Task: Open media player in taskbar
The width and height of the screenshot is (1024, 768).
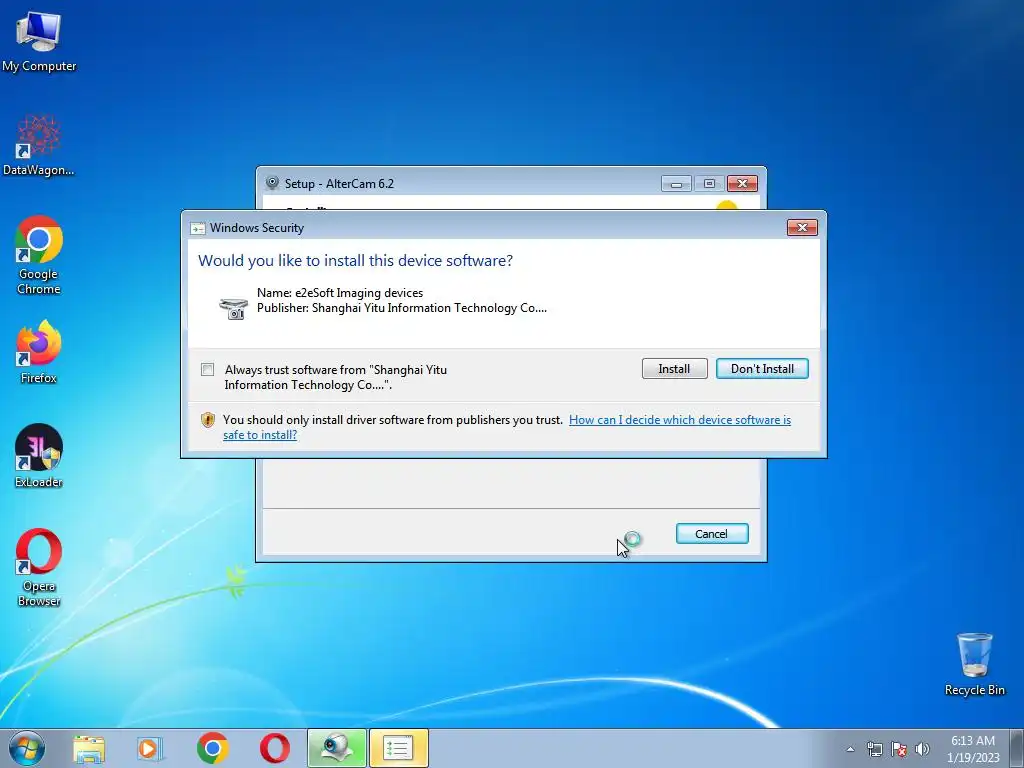Action: 150,748
